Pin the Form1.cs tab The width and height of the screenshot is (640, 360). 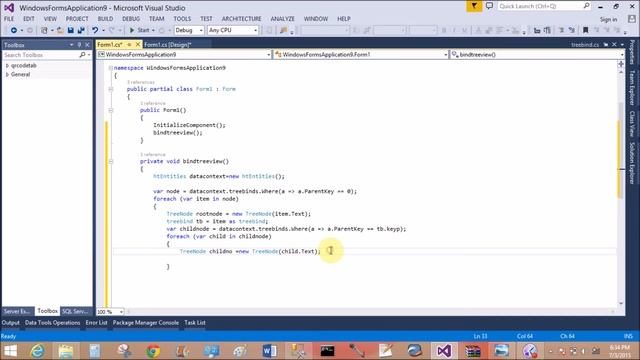129,44
